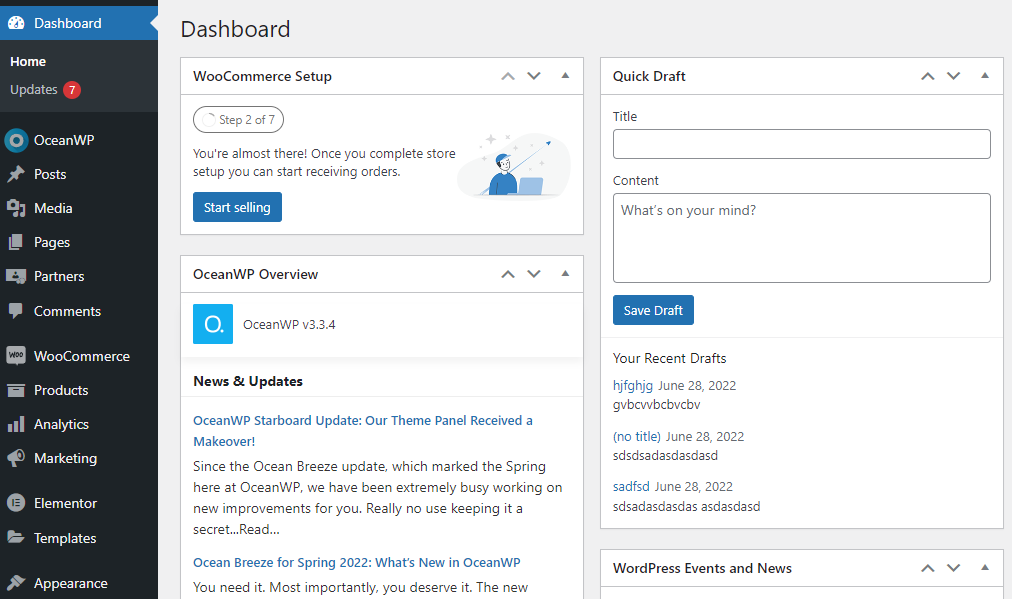The image size is (1012, 599).
Task: Move WooCommerce Setup panel down
Action: [x=534, y=76]
